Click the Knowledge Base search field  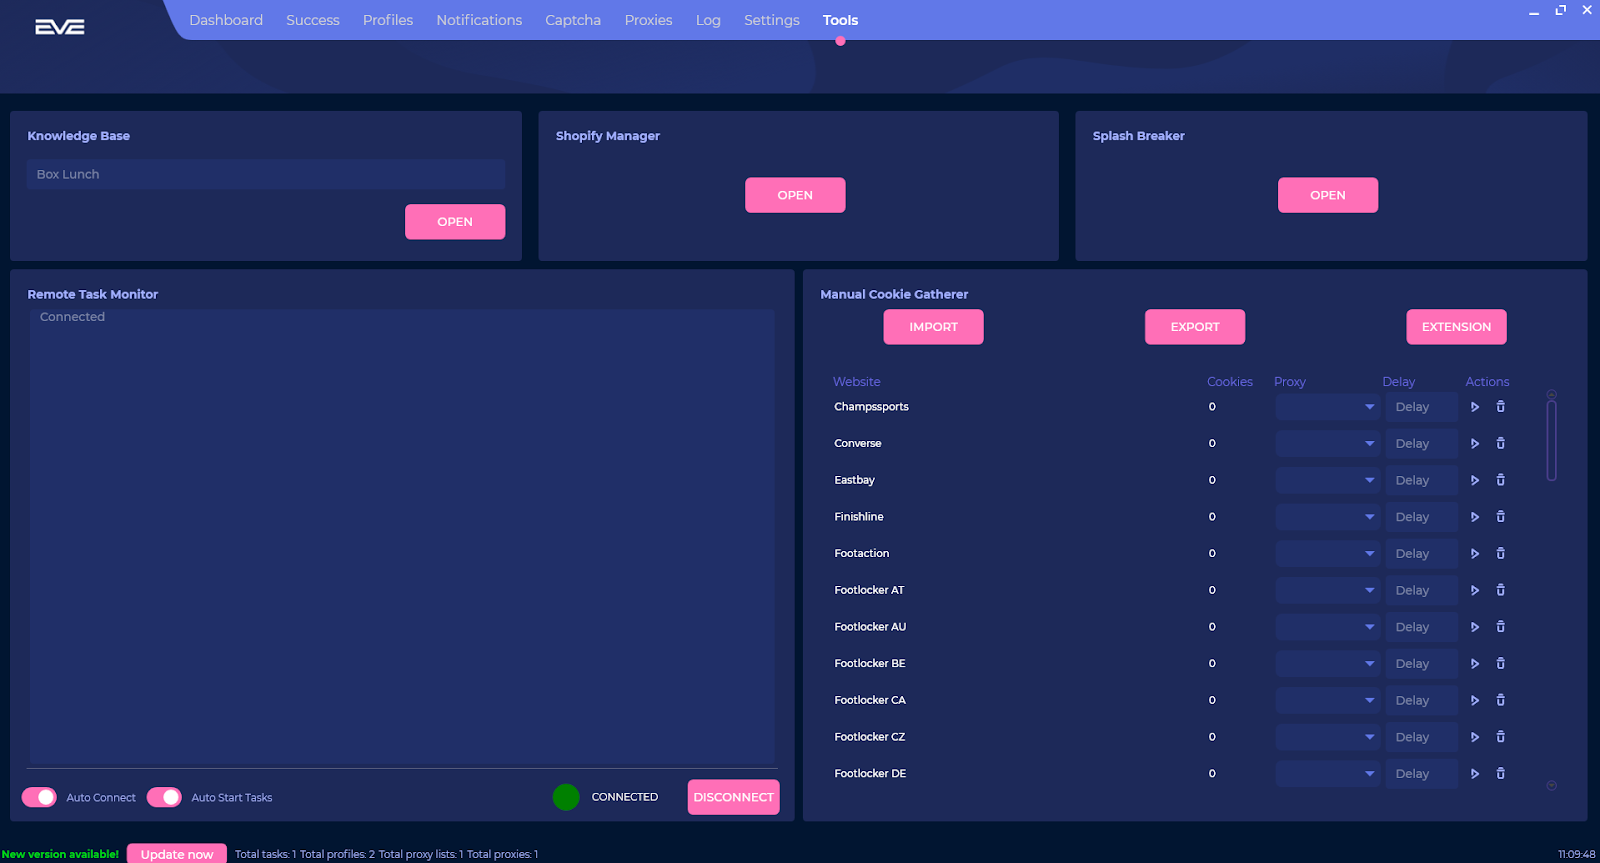(x=266, y=174)
